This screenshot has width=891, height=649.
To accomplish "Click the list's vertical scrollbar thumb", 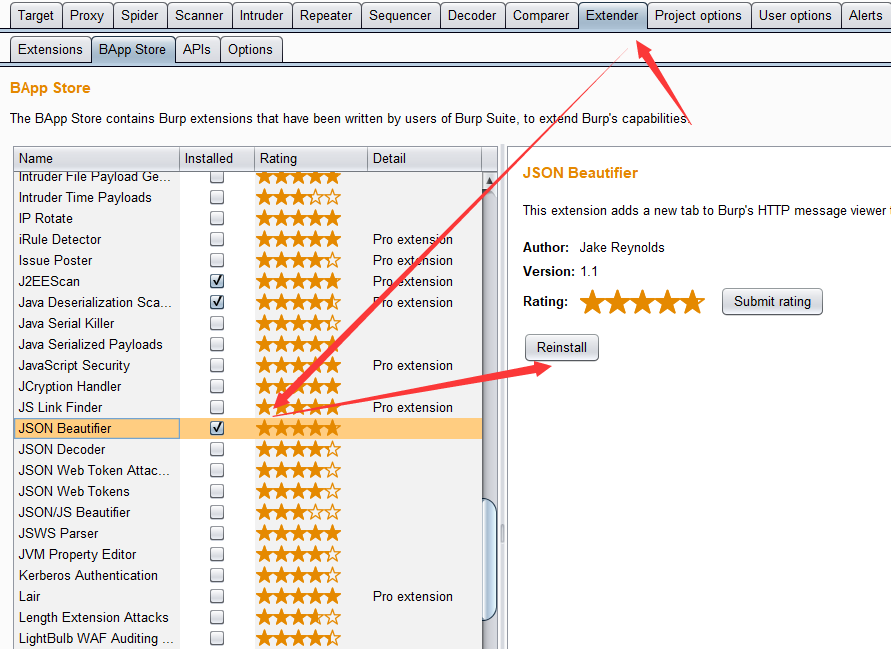I will tap(489, 559).
